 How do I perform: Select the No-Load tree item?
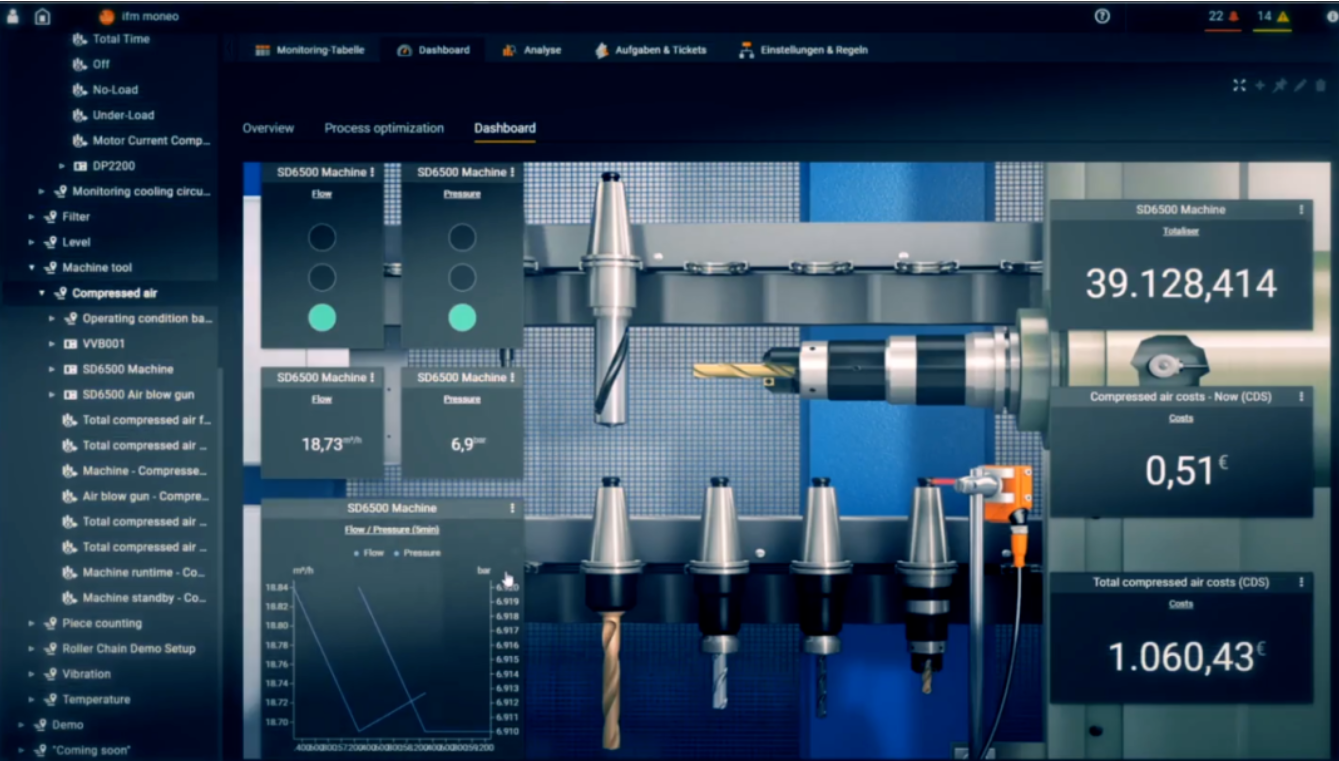pyautogui.click(x=106, y=90)
